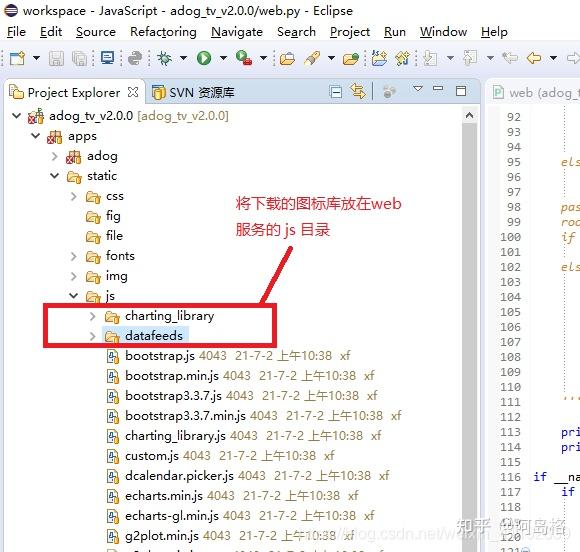
Task: Click the green Run button
Action: pyautogui.click(x=204, y=58)
